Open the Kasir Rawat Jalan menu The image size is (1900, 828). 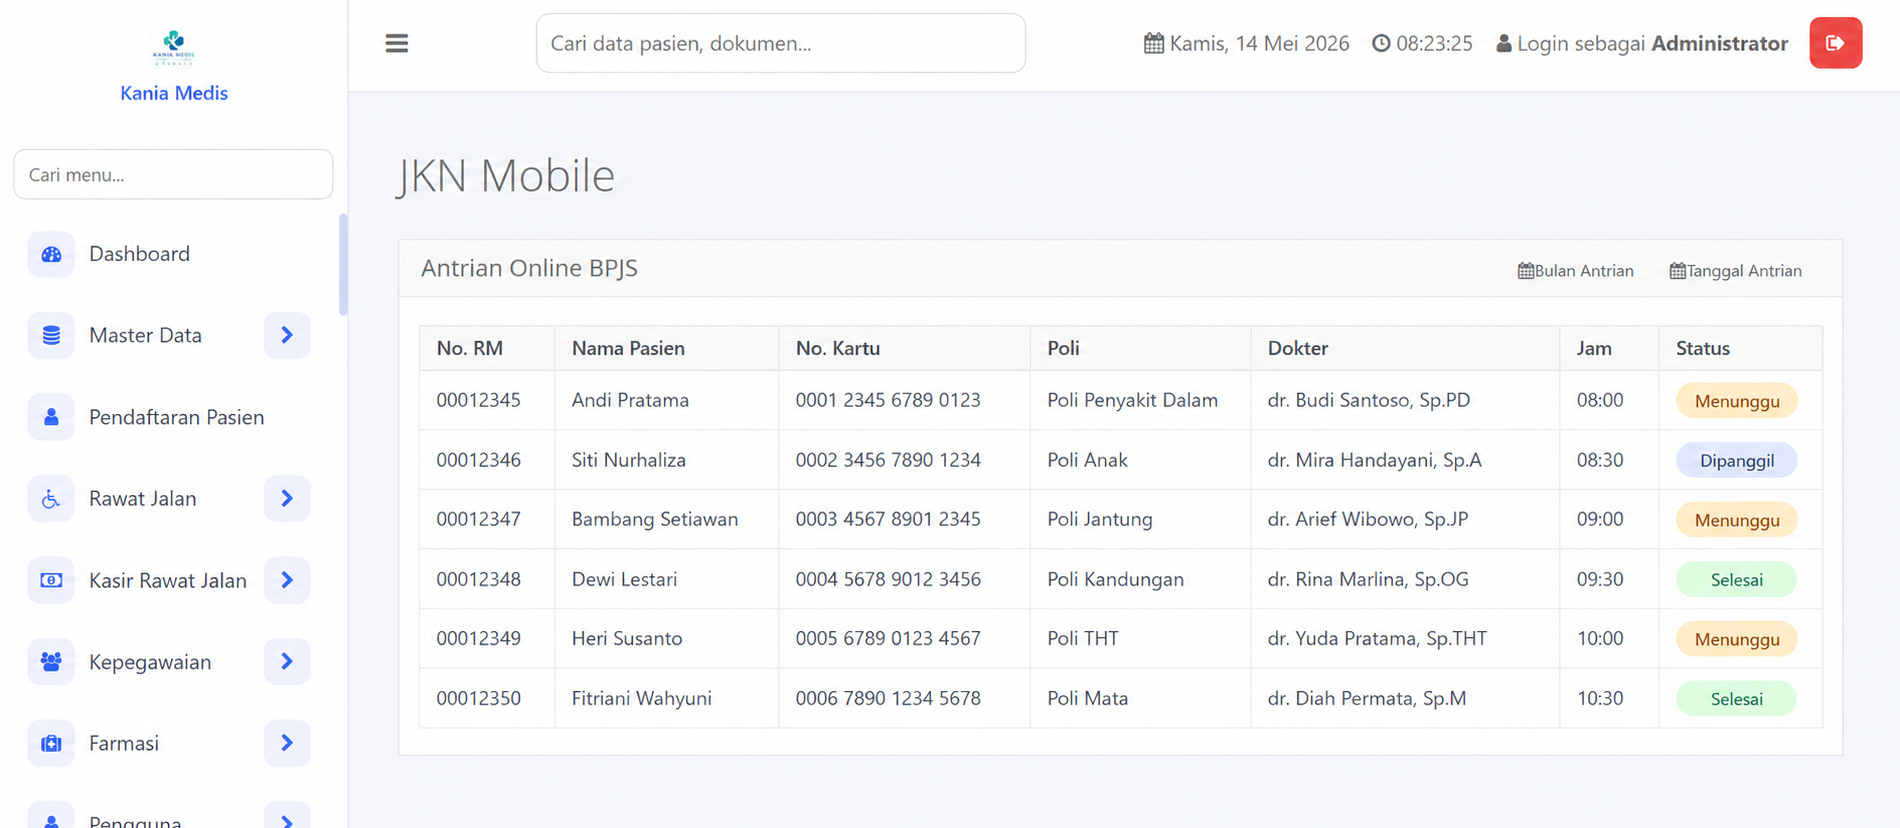[x=167, y=580]
